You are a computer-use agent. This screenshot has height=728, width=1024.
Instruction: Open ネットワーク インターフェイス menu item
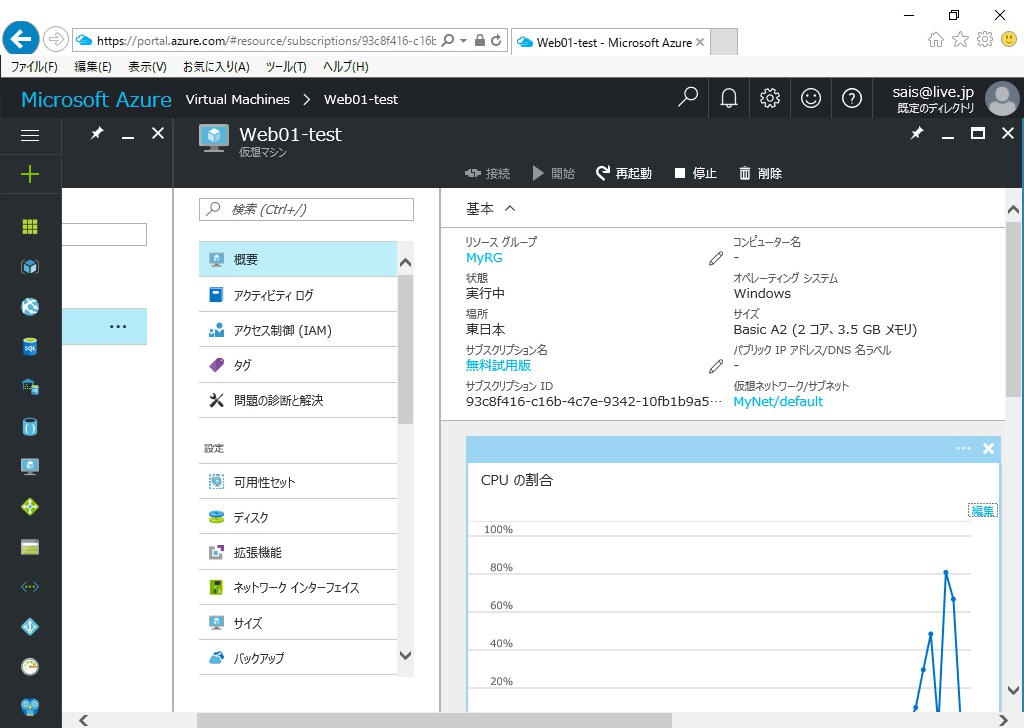coord(298,588)
